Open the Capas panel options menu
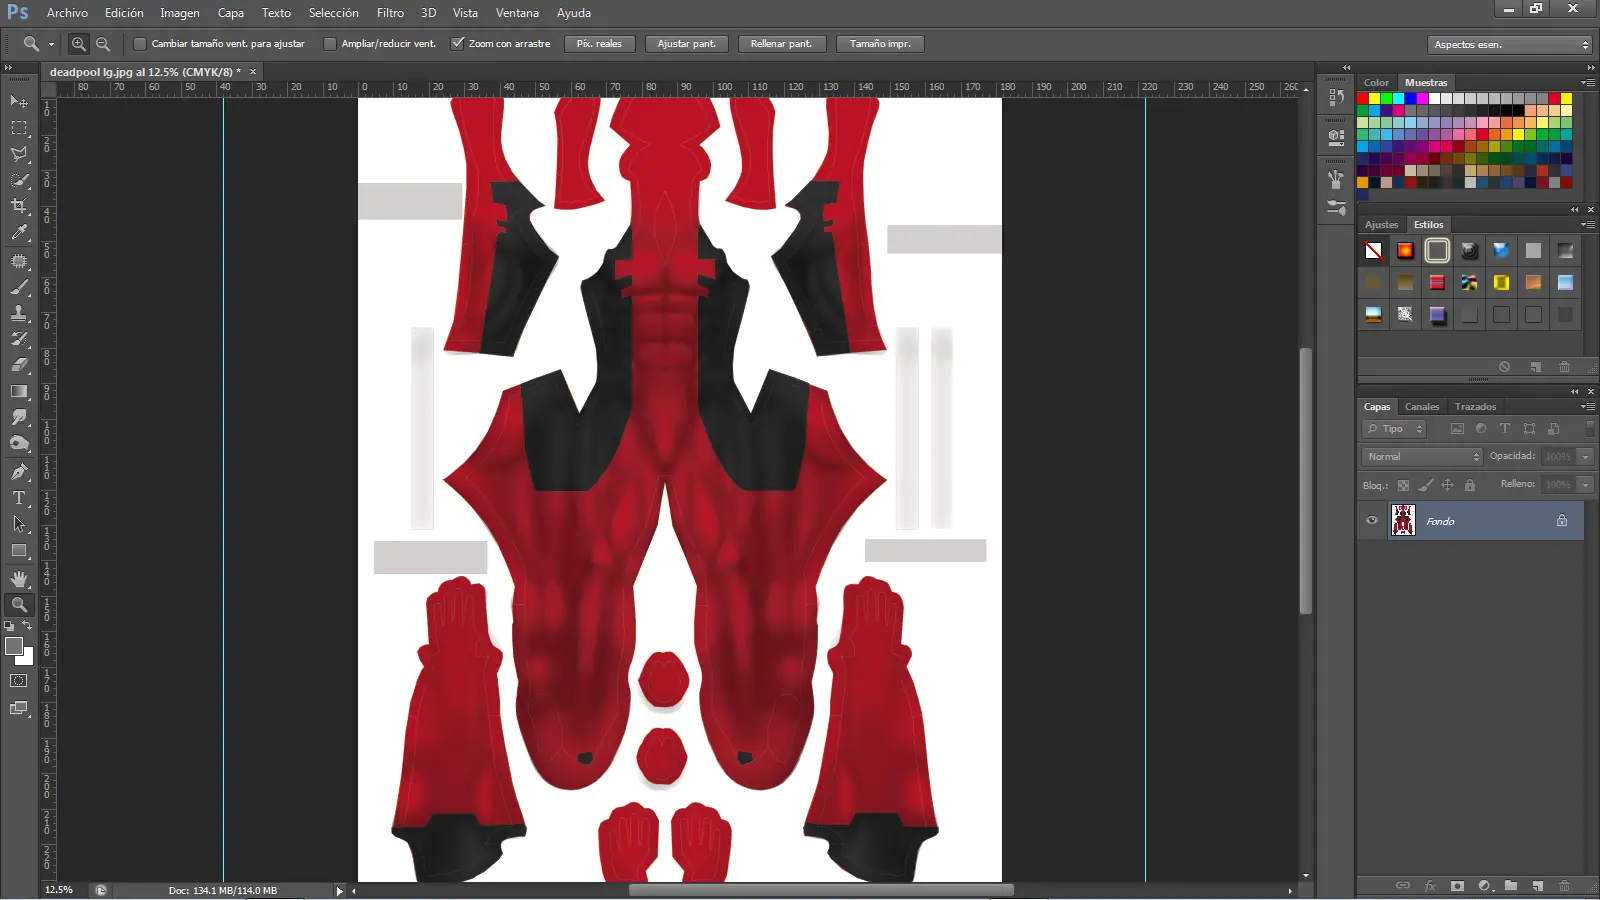 1587,407
